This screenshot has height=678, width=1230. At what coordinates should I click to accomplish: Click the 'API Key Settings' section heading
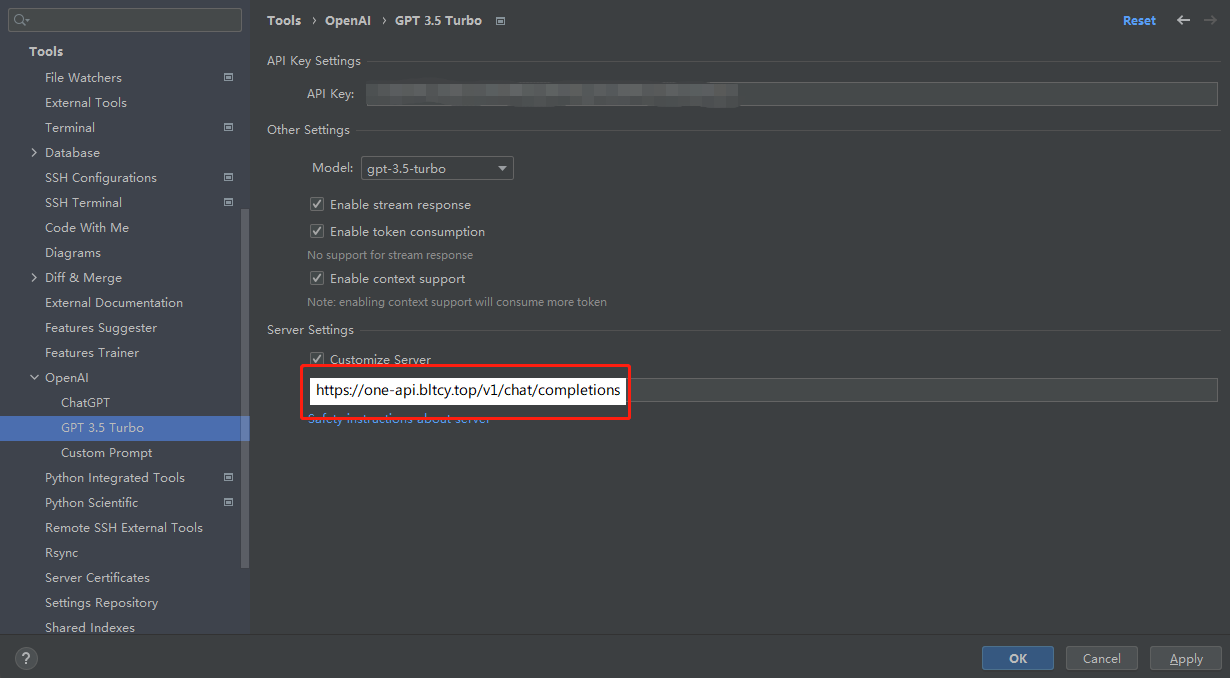tap(314, 61)
